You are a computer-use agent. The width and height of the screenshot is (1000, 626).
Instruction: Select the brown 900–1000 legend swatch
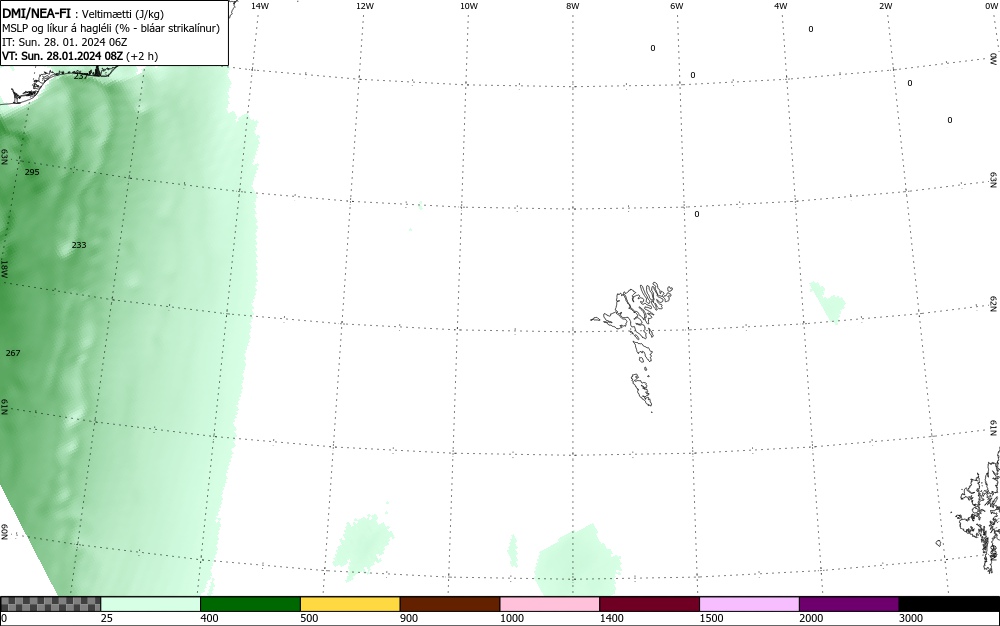coord(450,604)
